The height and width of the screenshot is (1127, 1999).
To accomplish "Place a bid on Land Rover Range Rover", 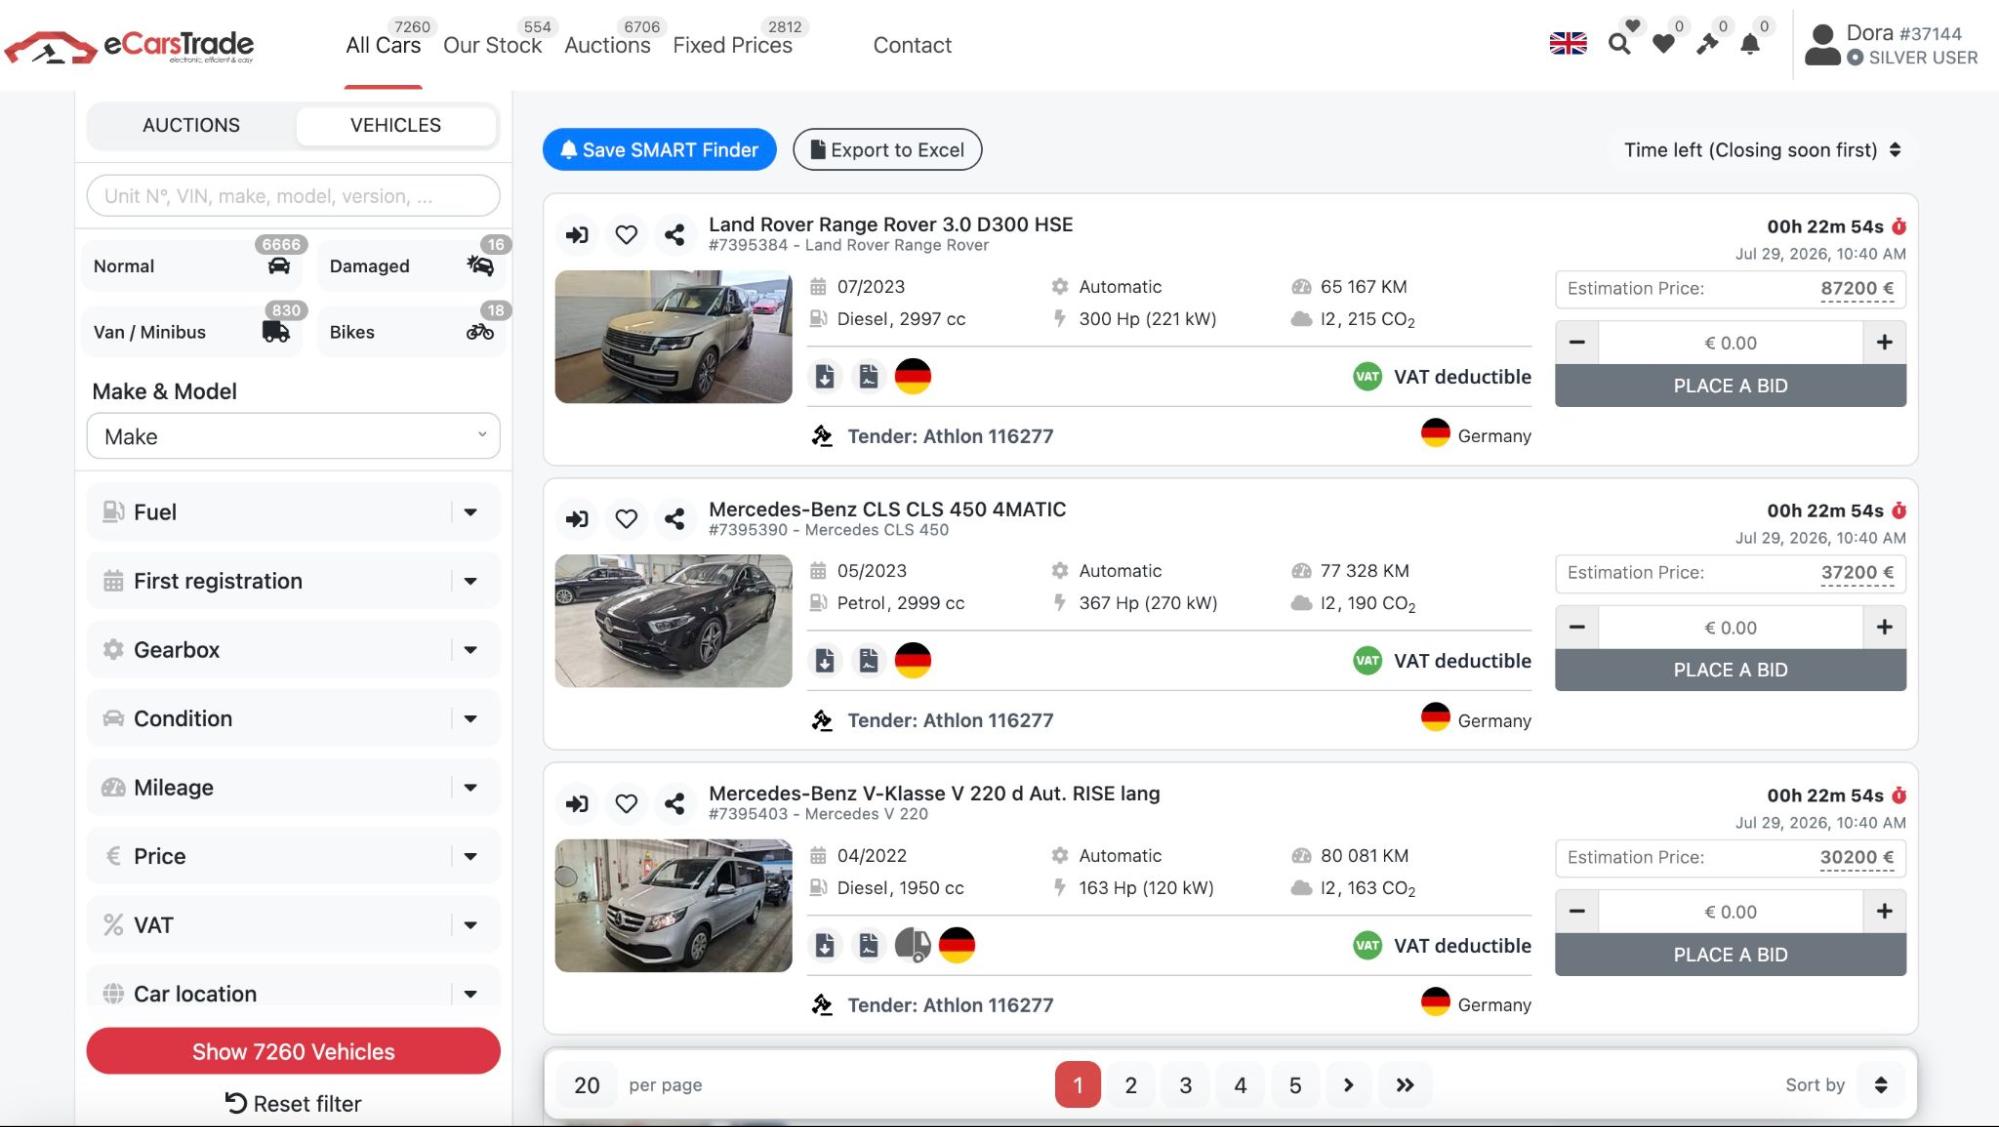I will [1730, 386].
